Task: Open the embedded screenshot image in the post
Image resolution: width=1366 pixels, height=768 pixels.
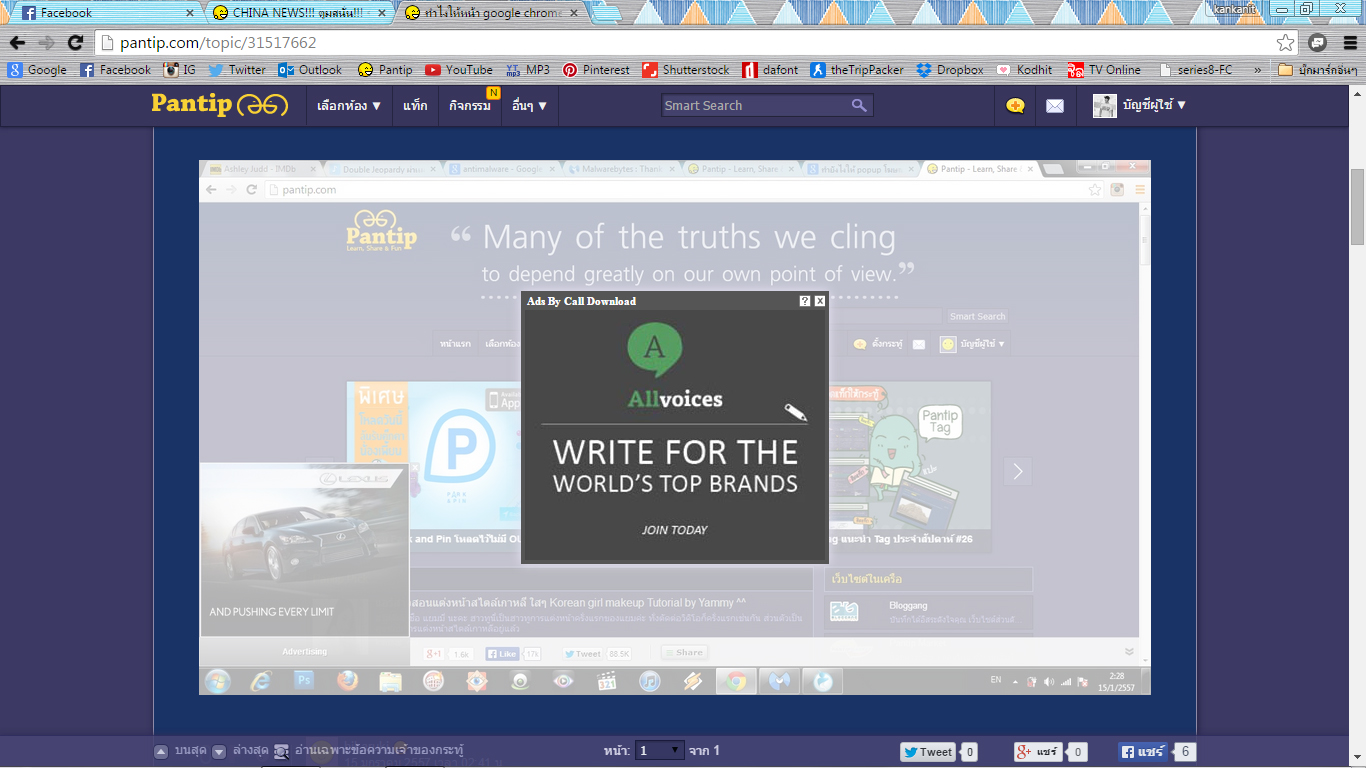Action: click(674, 427)
